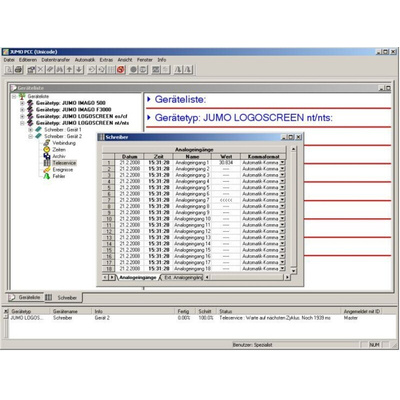This screenshot has height=400, width=400.
Task: Click row header number 5 in table
Action: point(109,188)
